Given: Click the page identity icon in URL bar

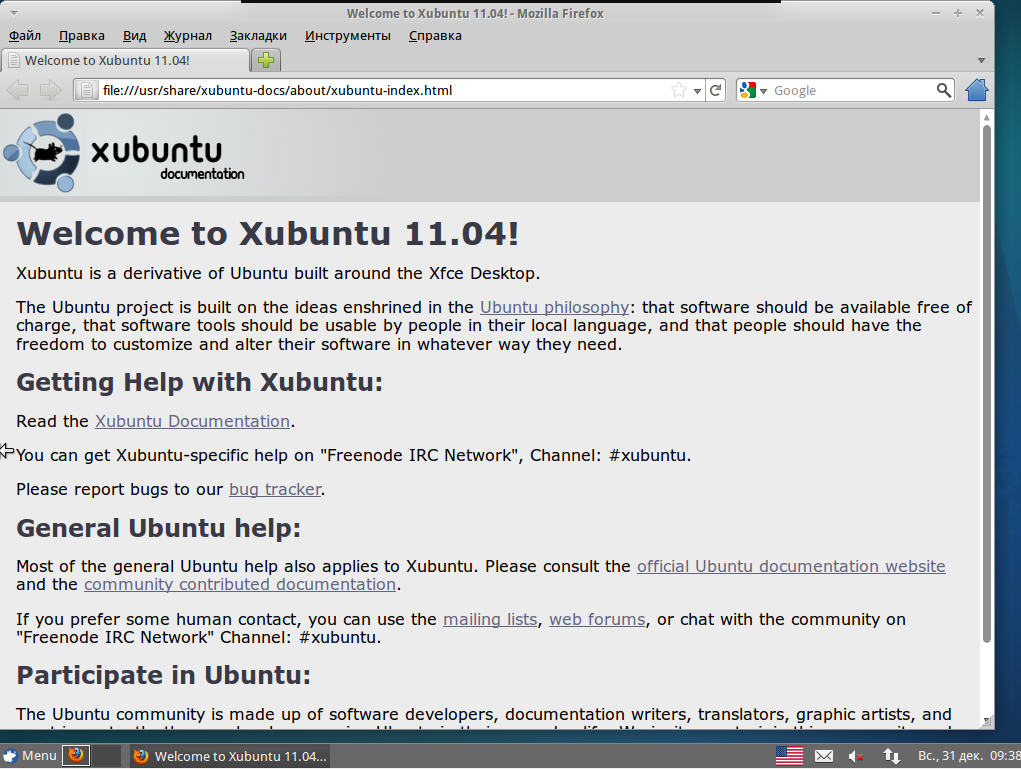Looking at the screenshot, I should click(x=87, y=91).
